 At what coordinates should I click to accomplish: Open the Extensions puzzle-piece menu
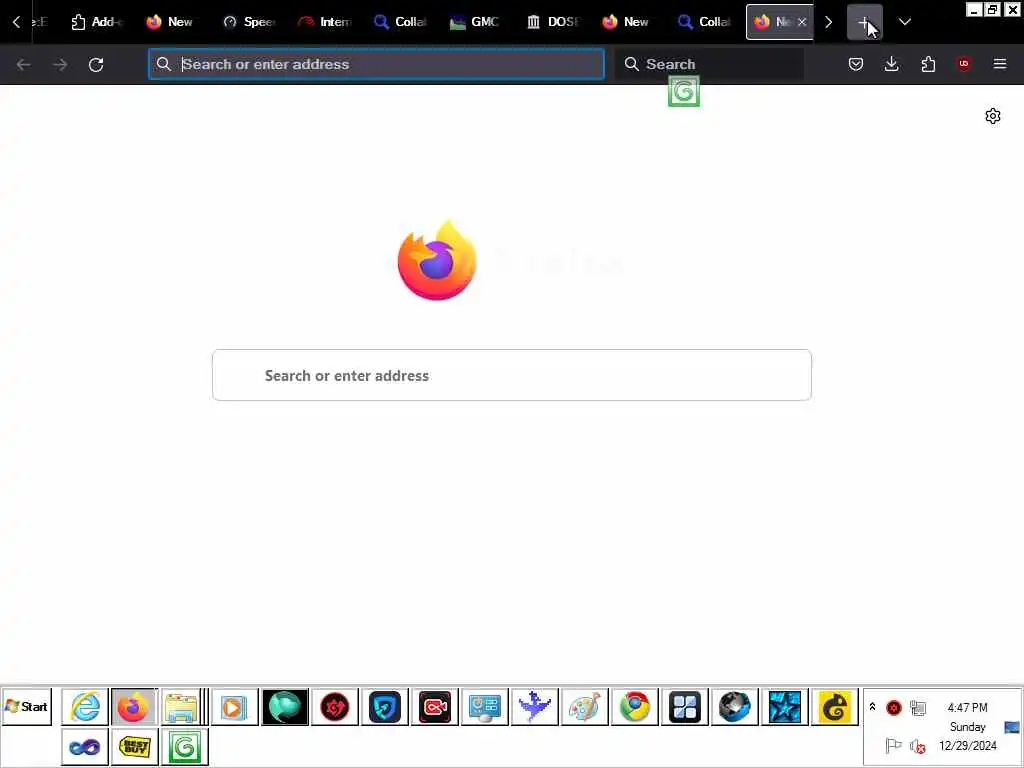pyautogui.click(x=928, y=64)
